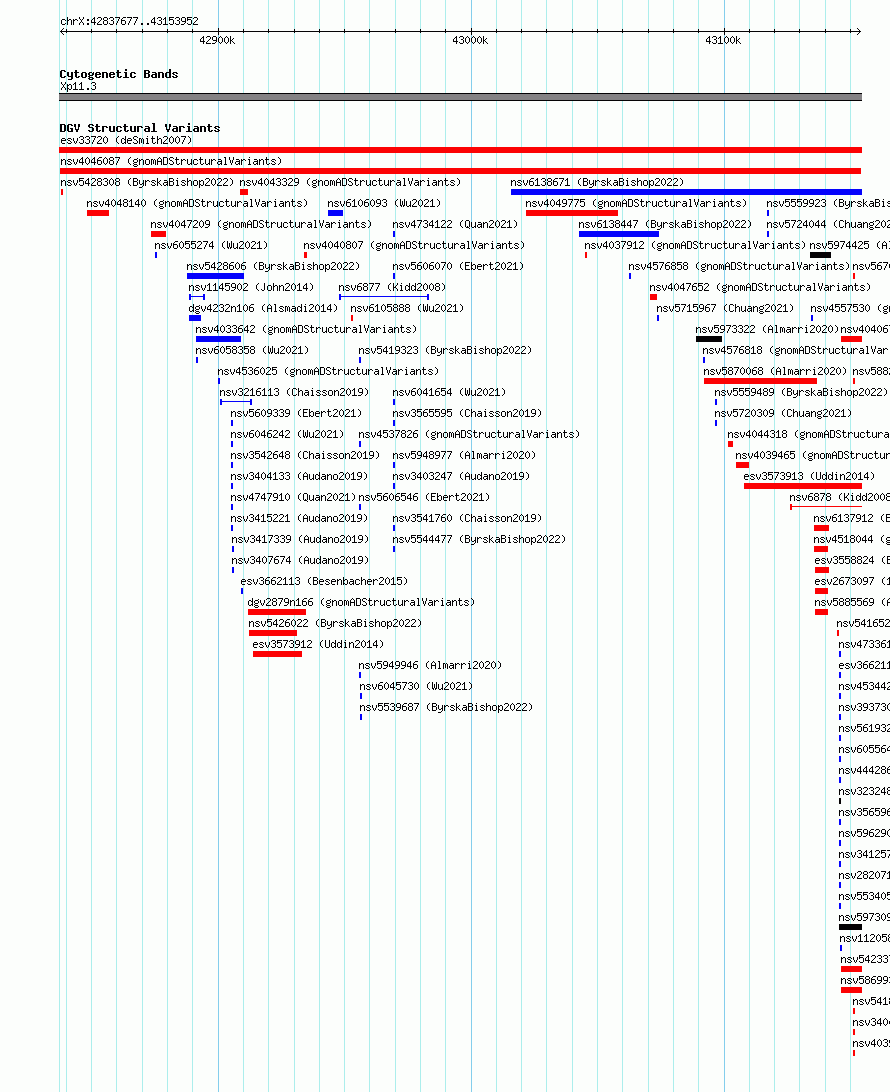890x1092 pixels.
Task: Select nsv6105888 (Wu2021) label
Action: [407, 307]
